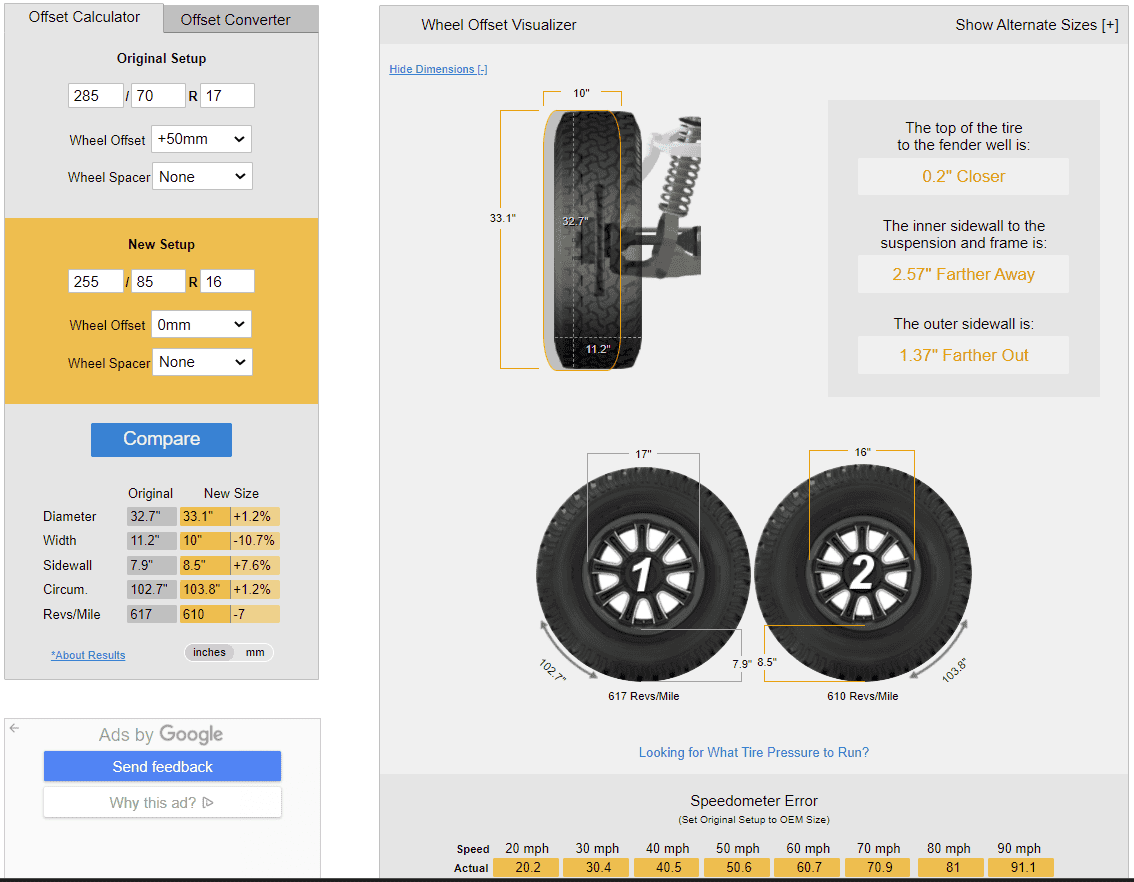Click the 610 Revs/Mile label under wheel 2
The image size is (1134, 882).
pyautogui.click(x=863, y=696)
